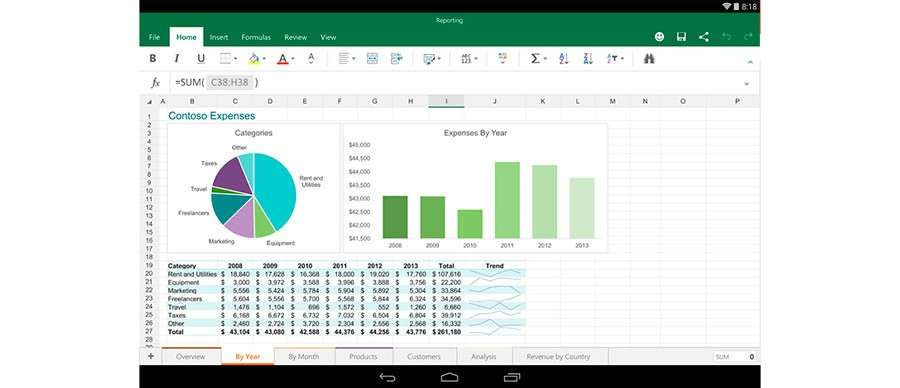Click the text alignment icon
This screenshot has width=900, height=388.
[x=344, y=59]
